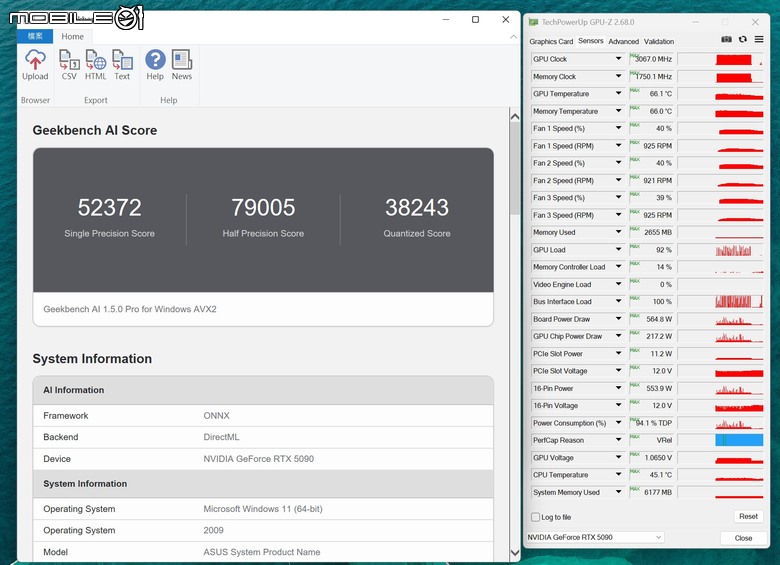The image size is (780, 565).
Task: Click the Geekbench vertical scrollbar thumb
Action: click(x=515, y=170)
